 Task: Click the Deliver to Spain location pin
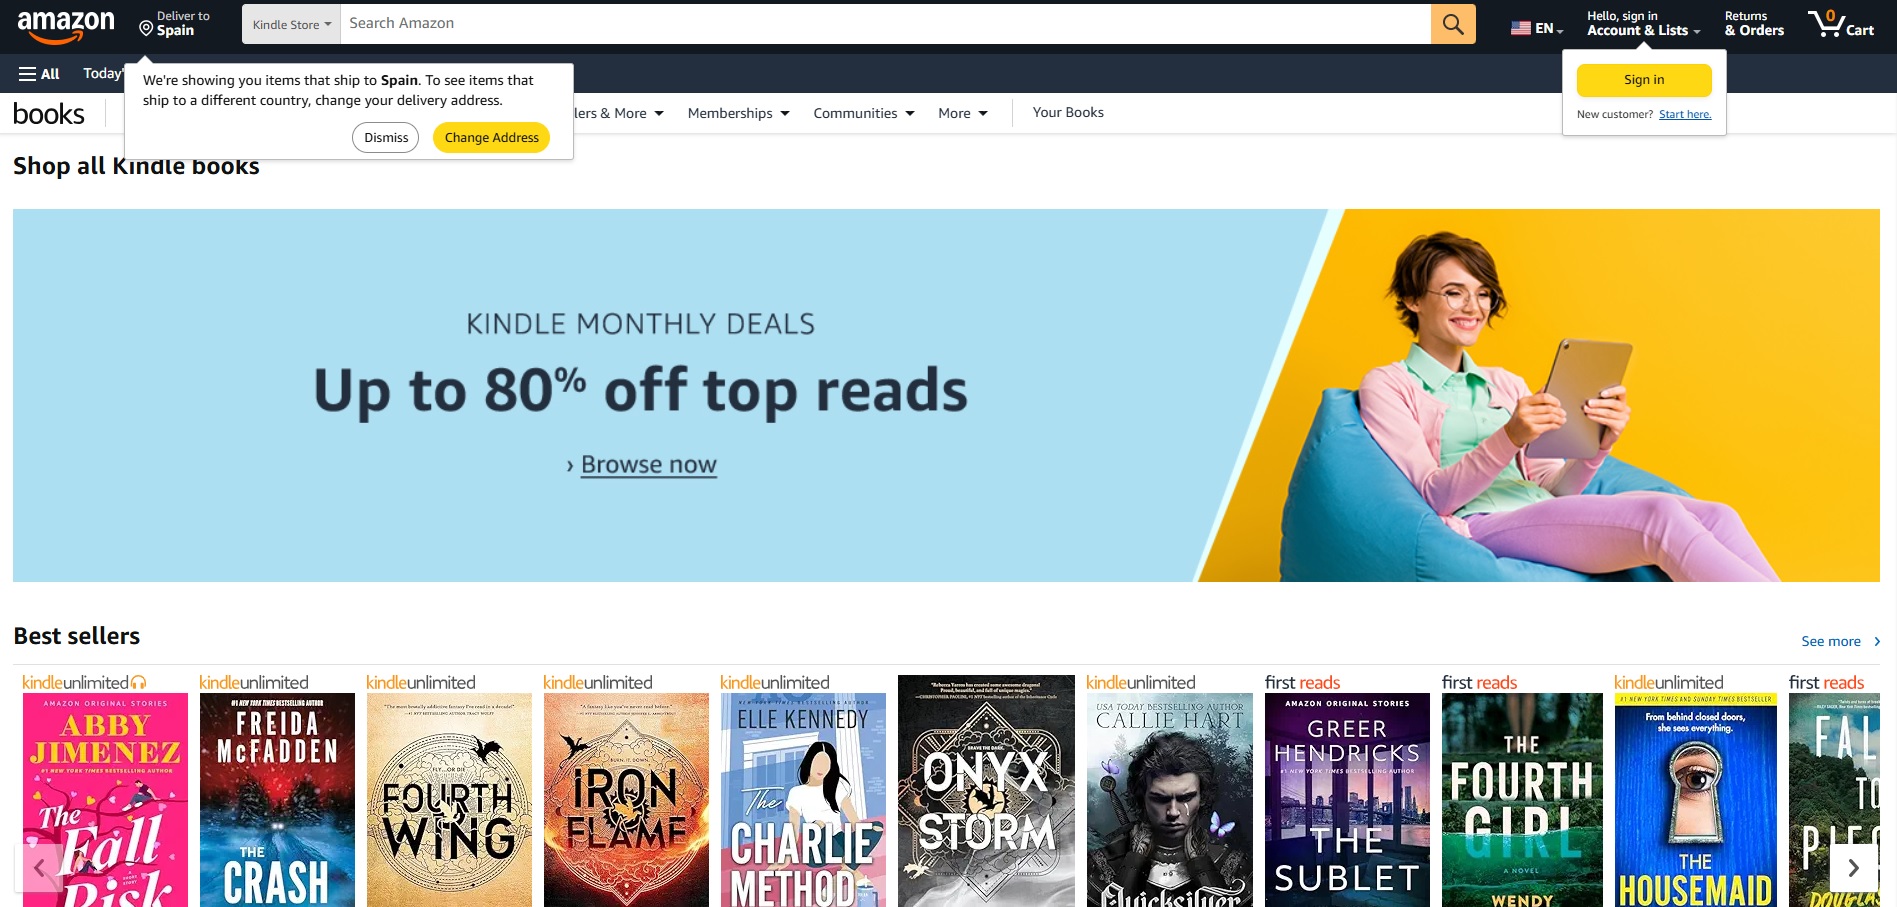(146, 29)
